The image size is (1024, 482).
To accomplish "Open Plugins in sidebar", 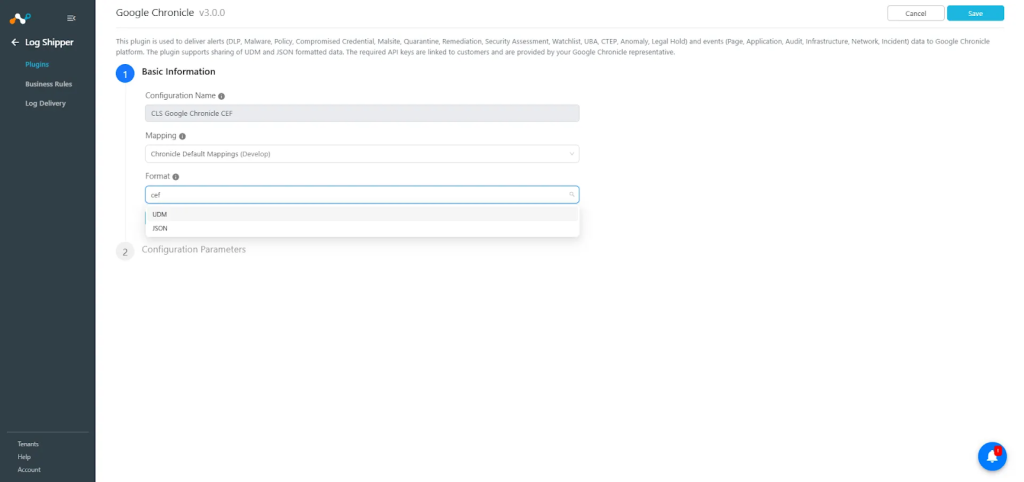I will [x=37, y=65].
